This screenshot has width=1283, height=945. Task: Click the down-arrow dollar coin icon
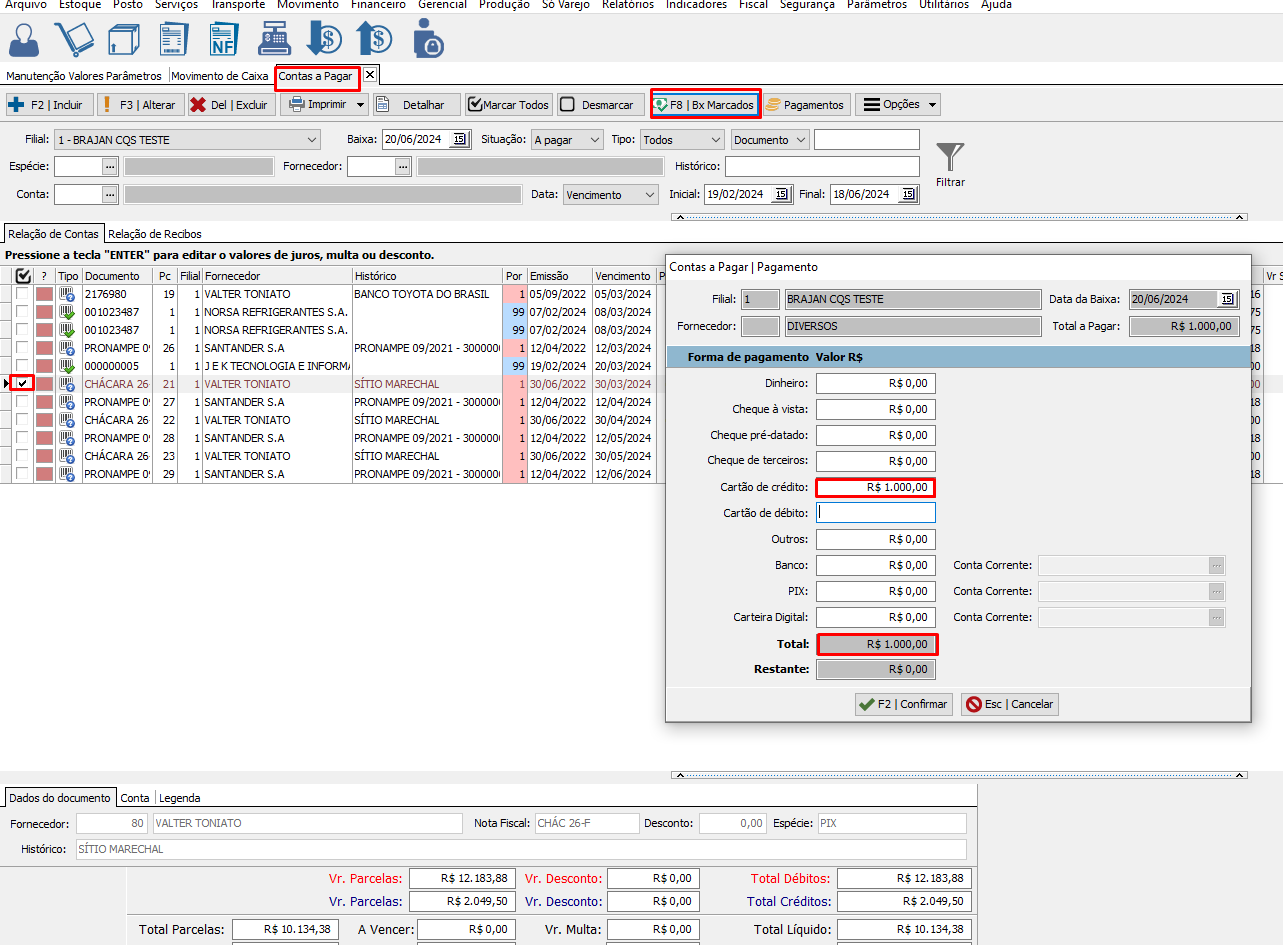pos(323,39)
